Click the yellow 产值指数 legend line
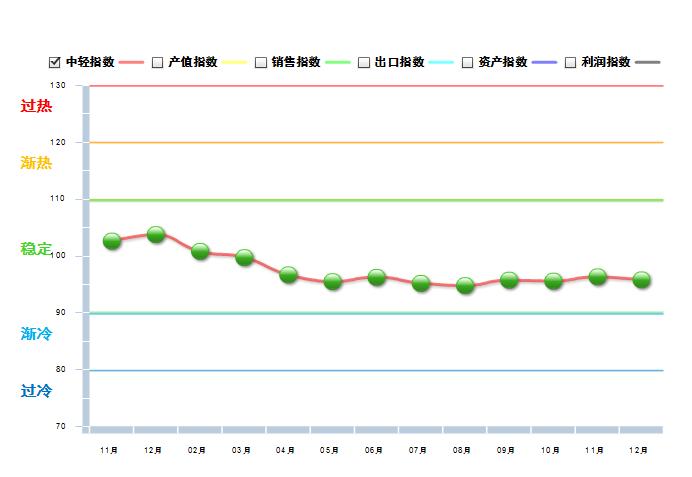Viewport: 692px width, 477px height. coord(235,62)
